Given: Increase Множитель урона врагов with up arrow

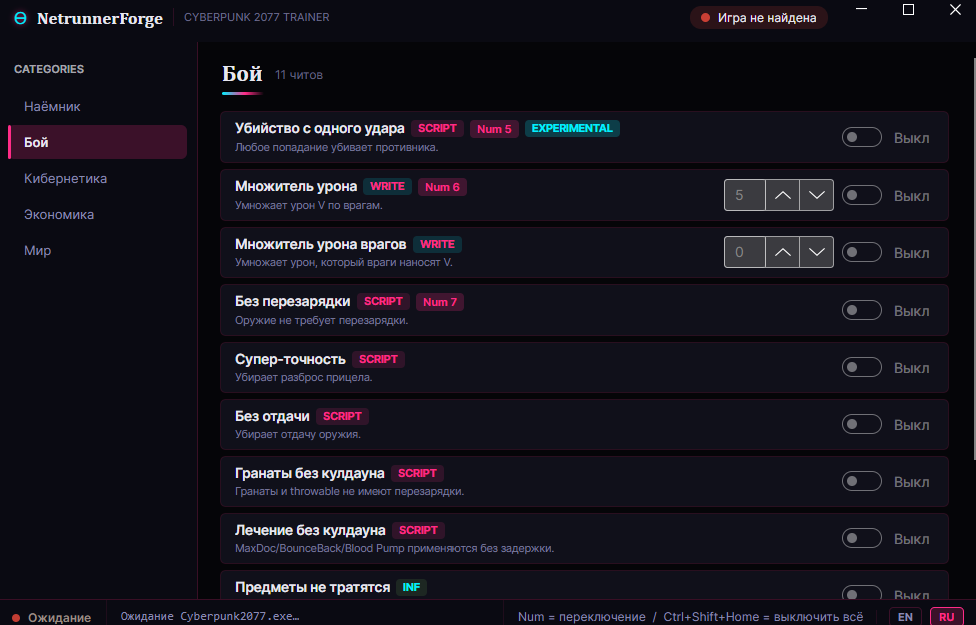Looking at the screenshot, I should pos(782,252).
